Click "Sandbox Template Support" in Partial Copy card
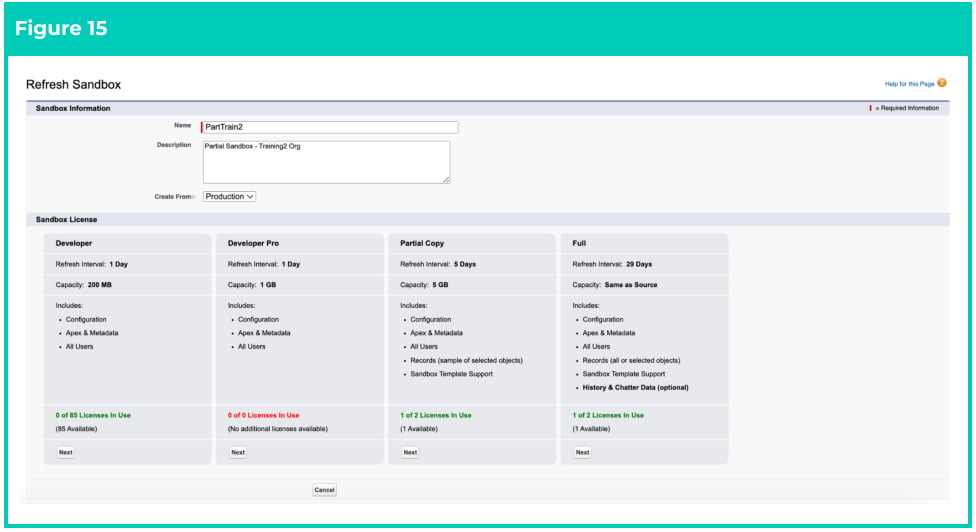 pyautogui.click(x=451, y=374)
